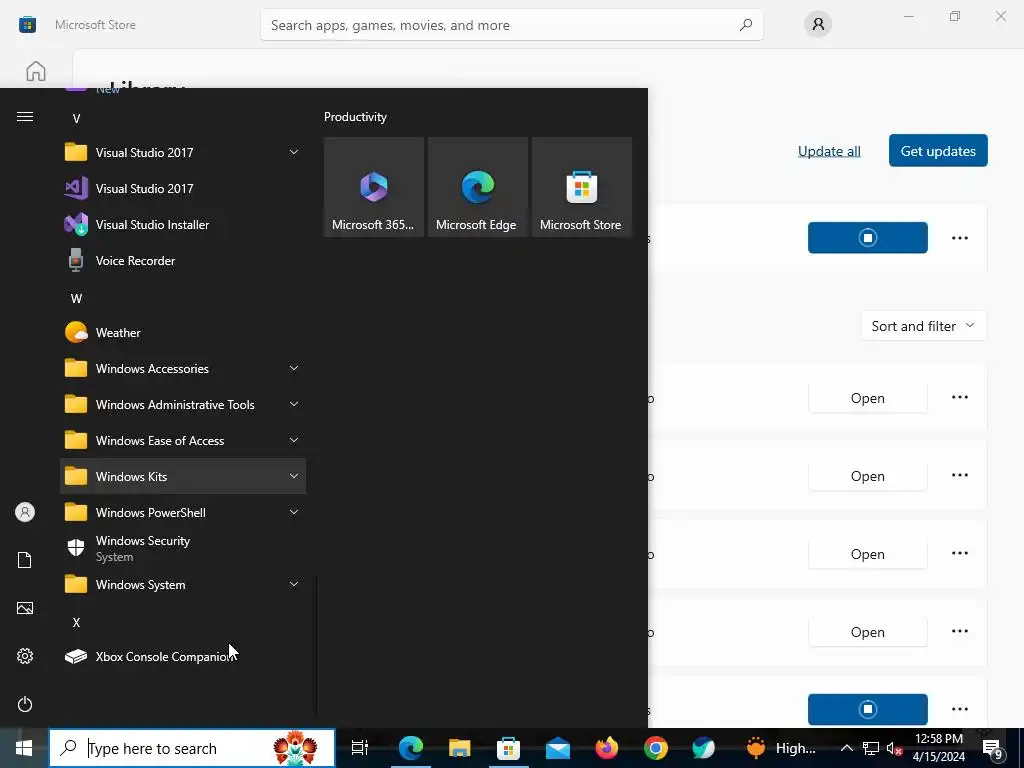Screen dimensions: 1024x768
Task: Open the Microsoft Edge tile
Action: [x=477, y=187]
